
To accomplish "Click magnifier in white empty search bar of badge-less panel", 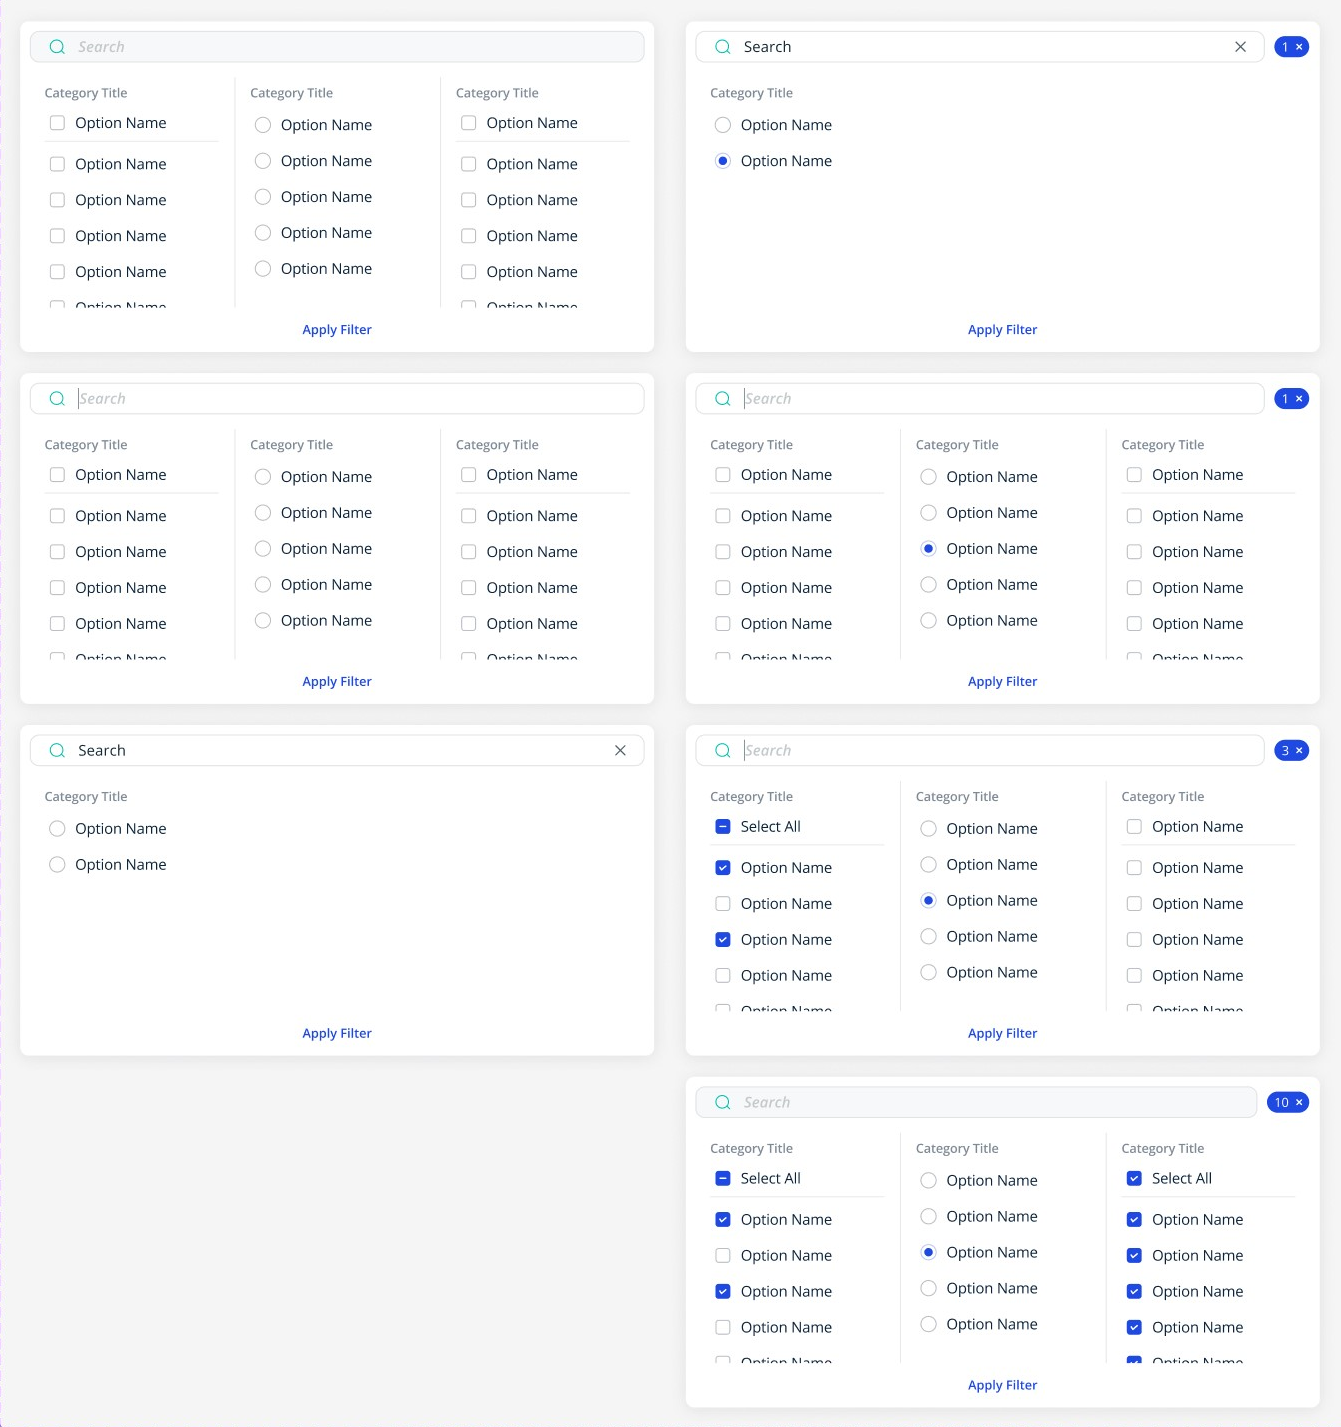I will 57,399.
